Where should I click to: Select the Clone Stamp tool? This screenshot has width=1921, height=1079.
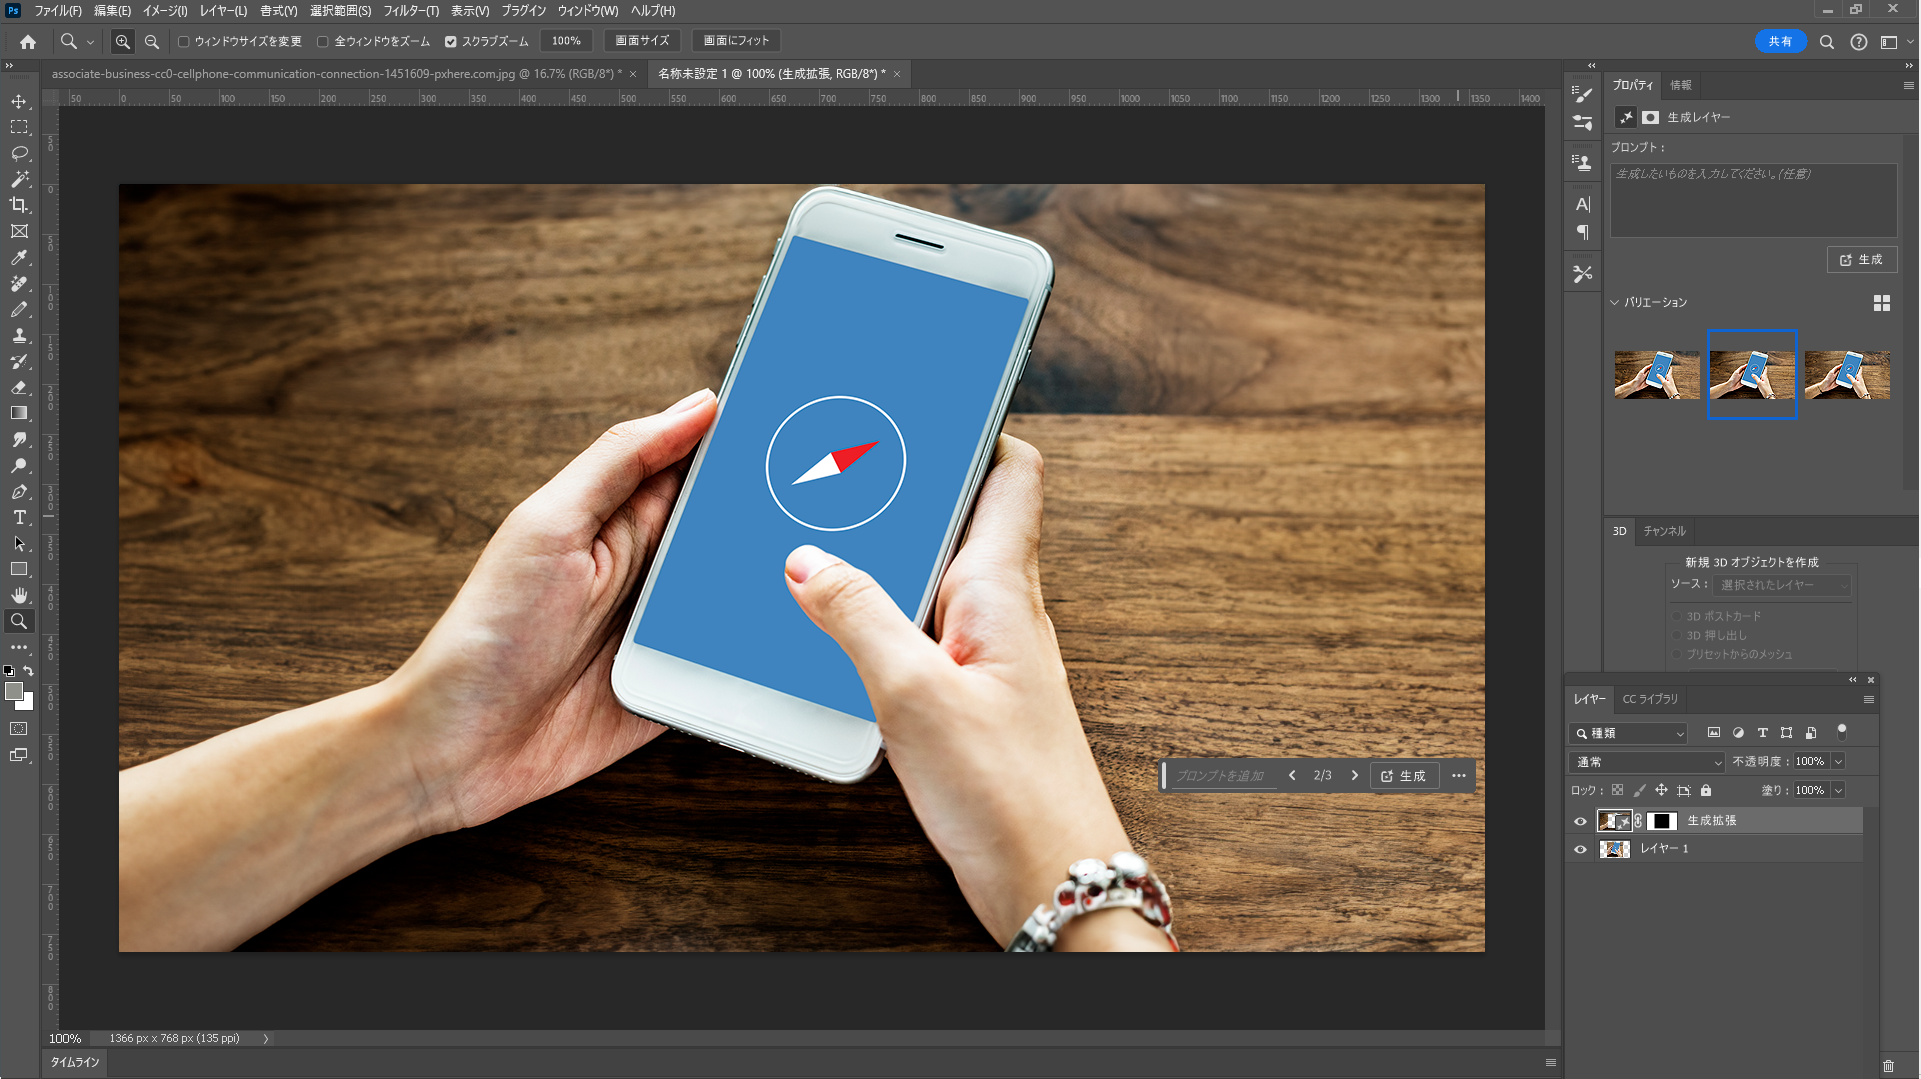pyautogui.click(x=19, y=335)
